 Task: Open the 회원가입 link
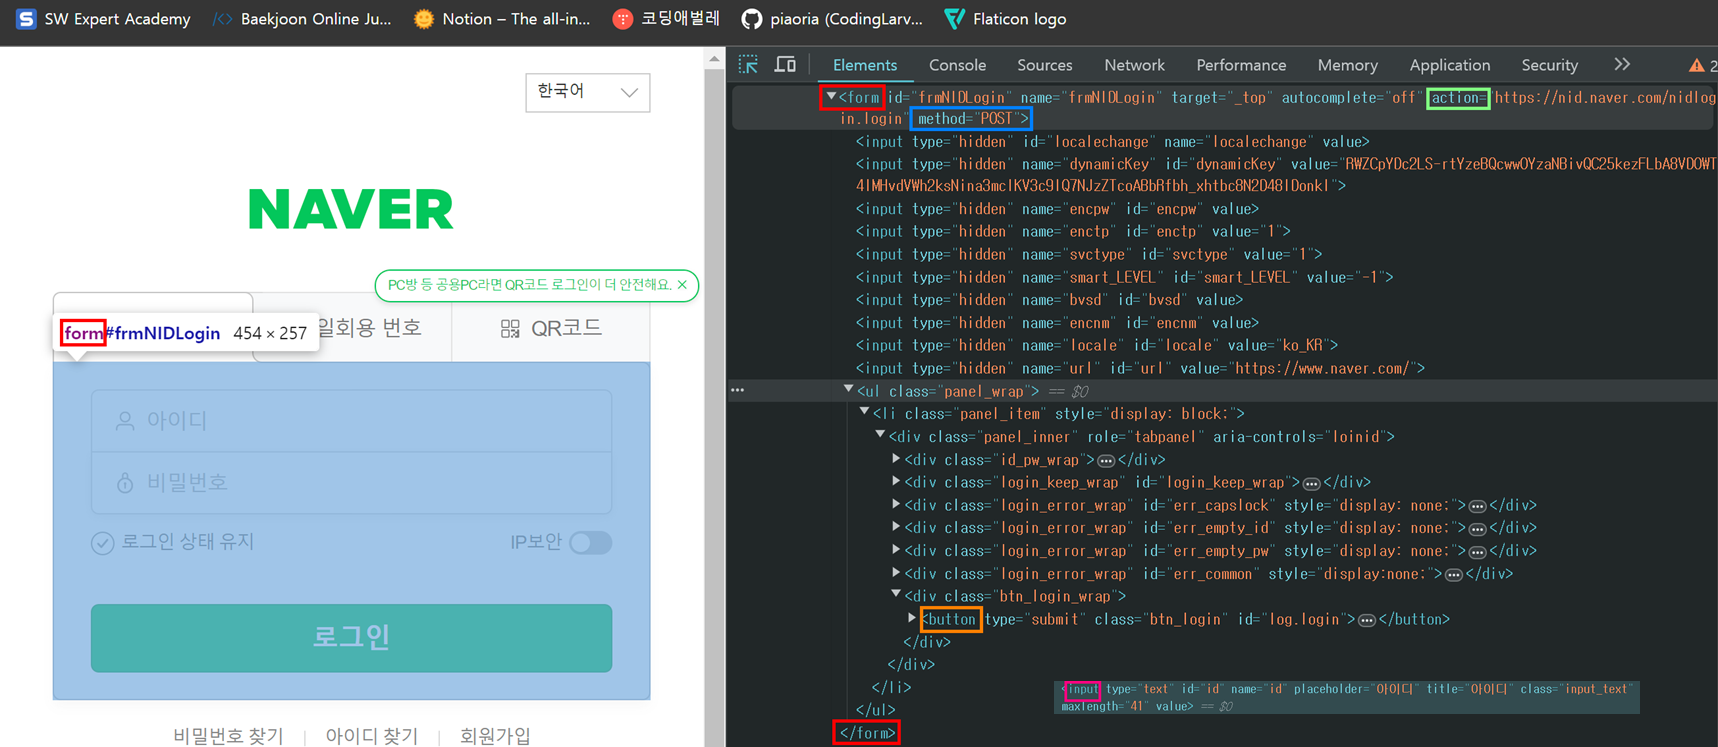495,735
